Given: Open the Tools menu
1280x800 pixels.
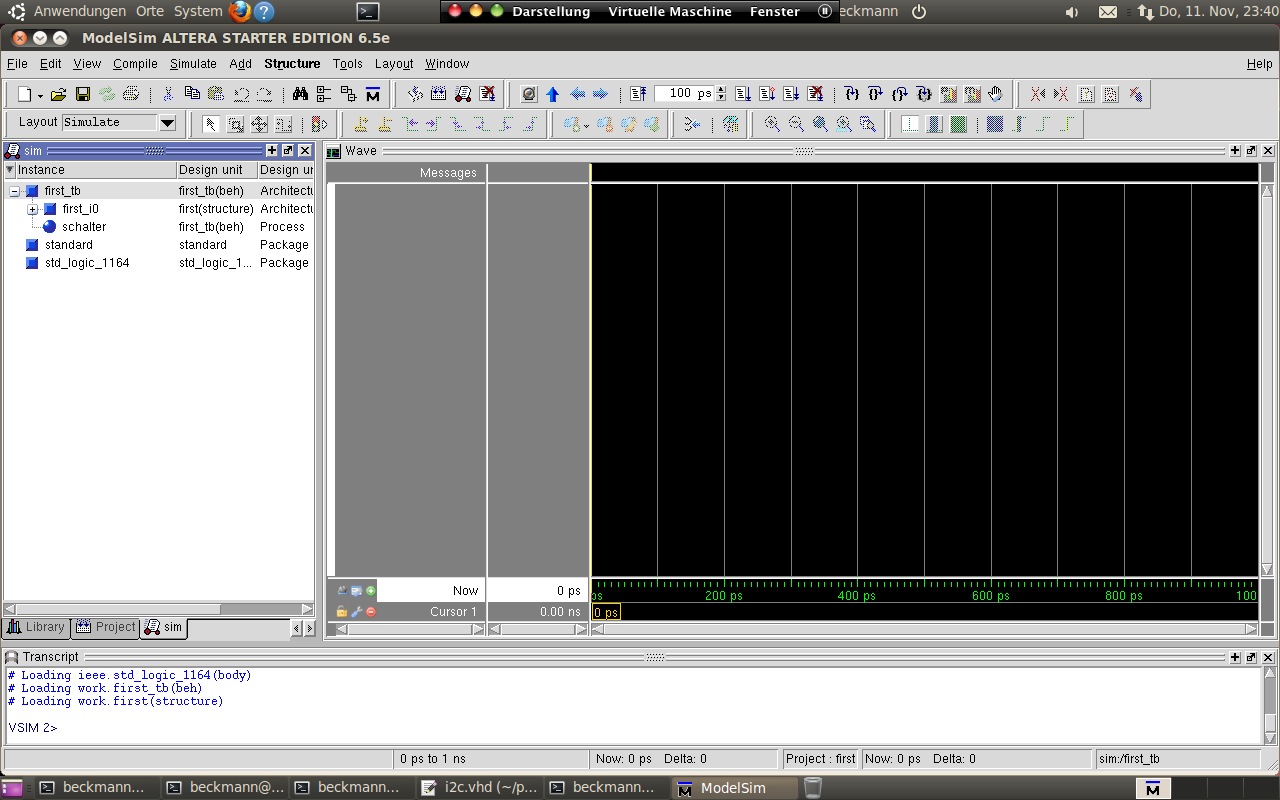Looking at the screenshot, I should pyautogui.click(x=348, y=63).
